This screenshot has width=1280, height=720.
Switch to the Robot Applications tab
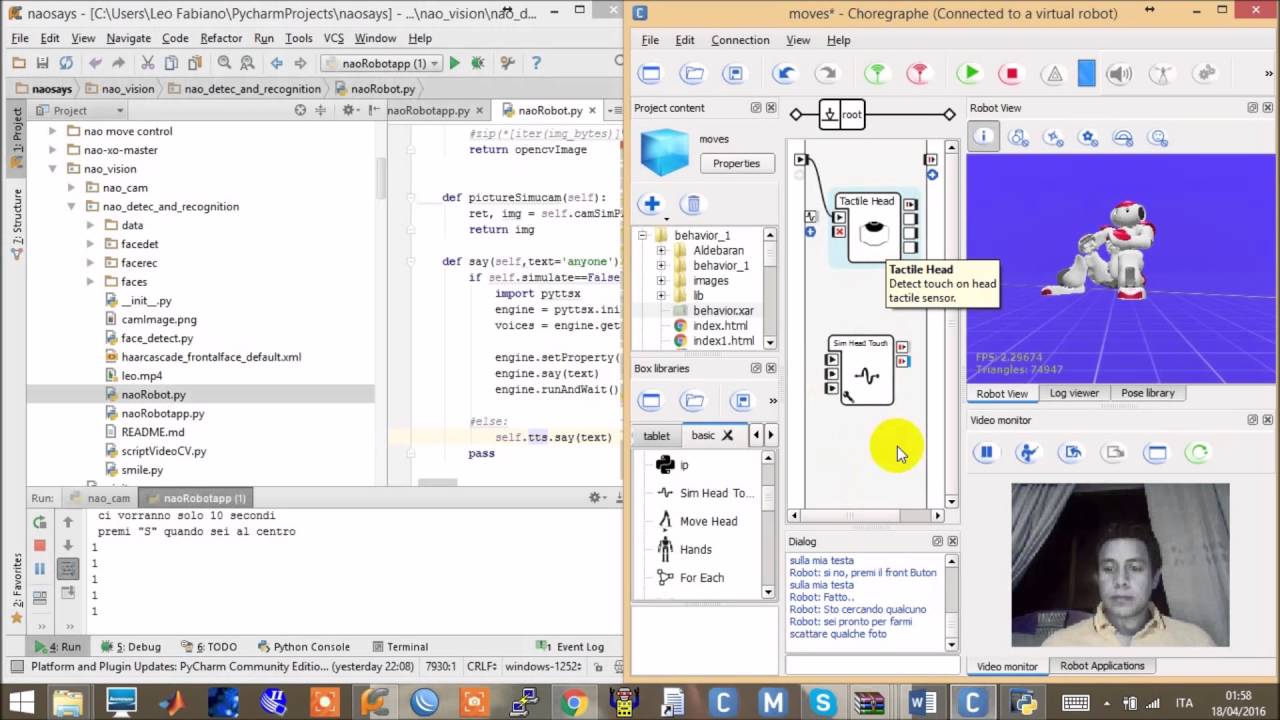pos(1102,666)
